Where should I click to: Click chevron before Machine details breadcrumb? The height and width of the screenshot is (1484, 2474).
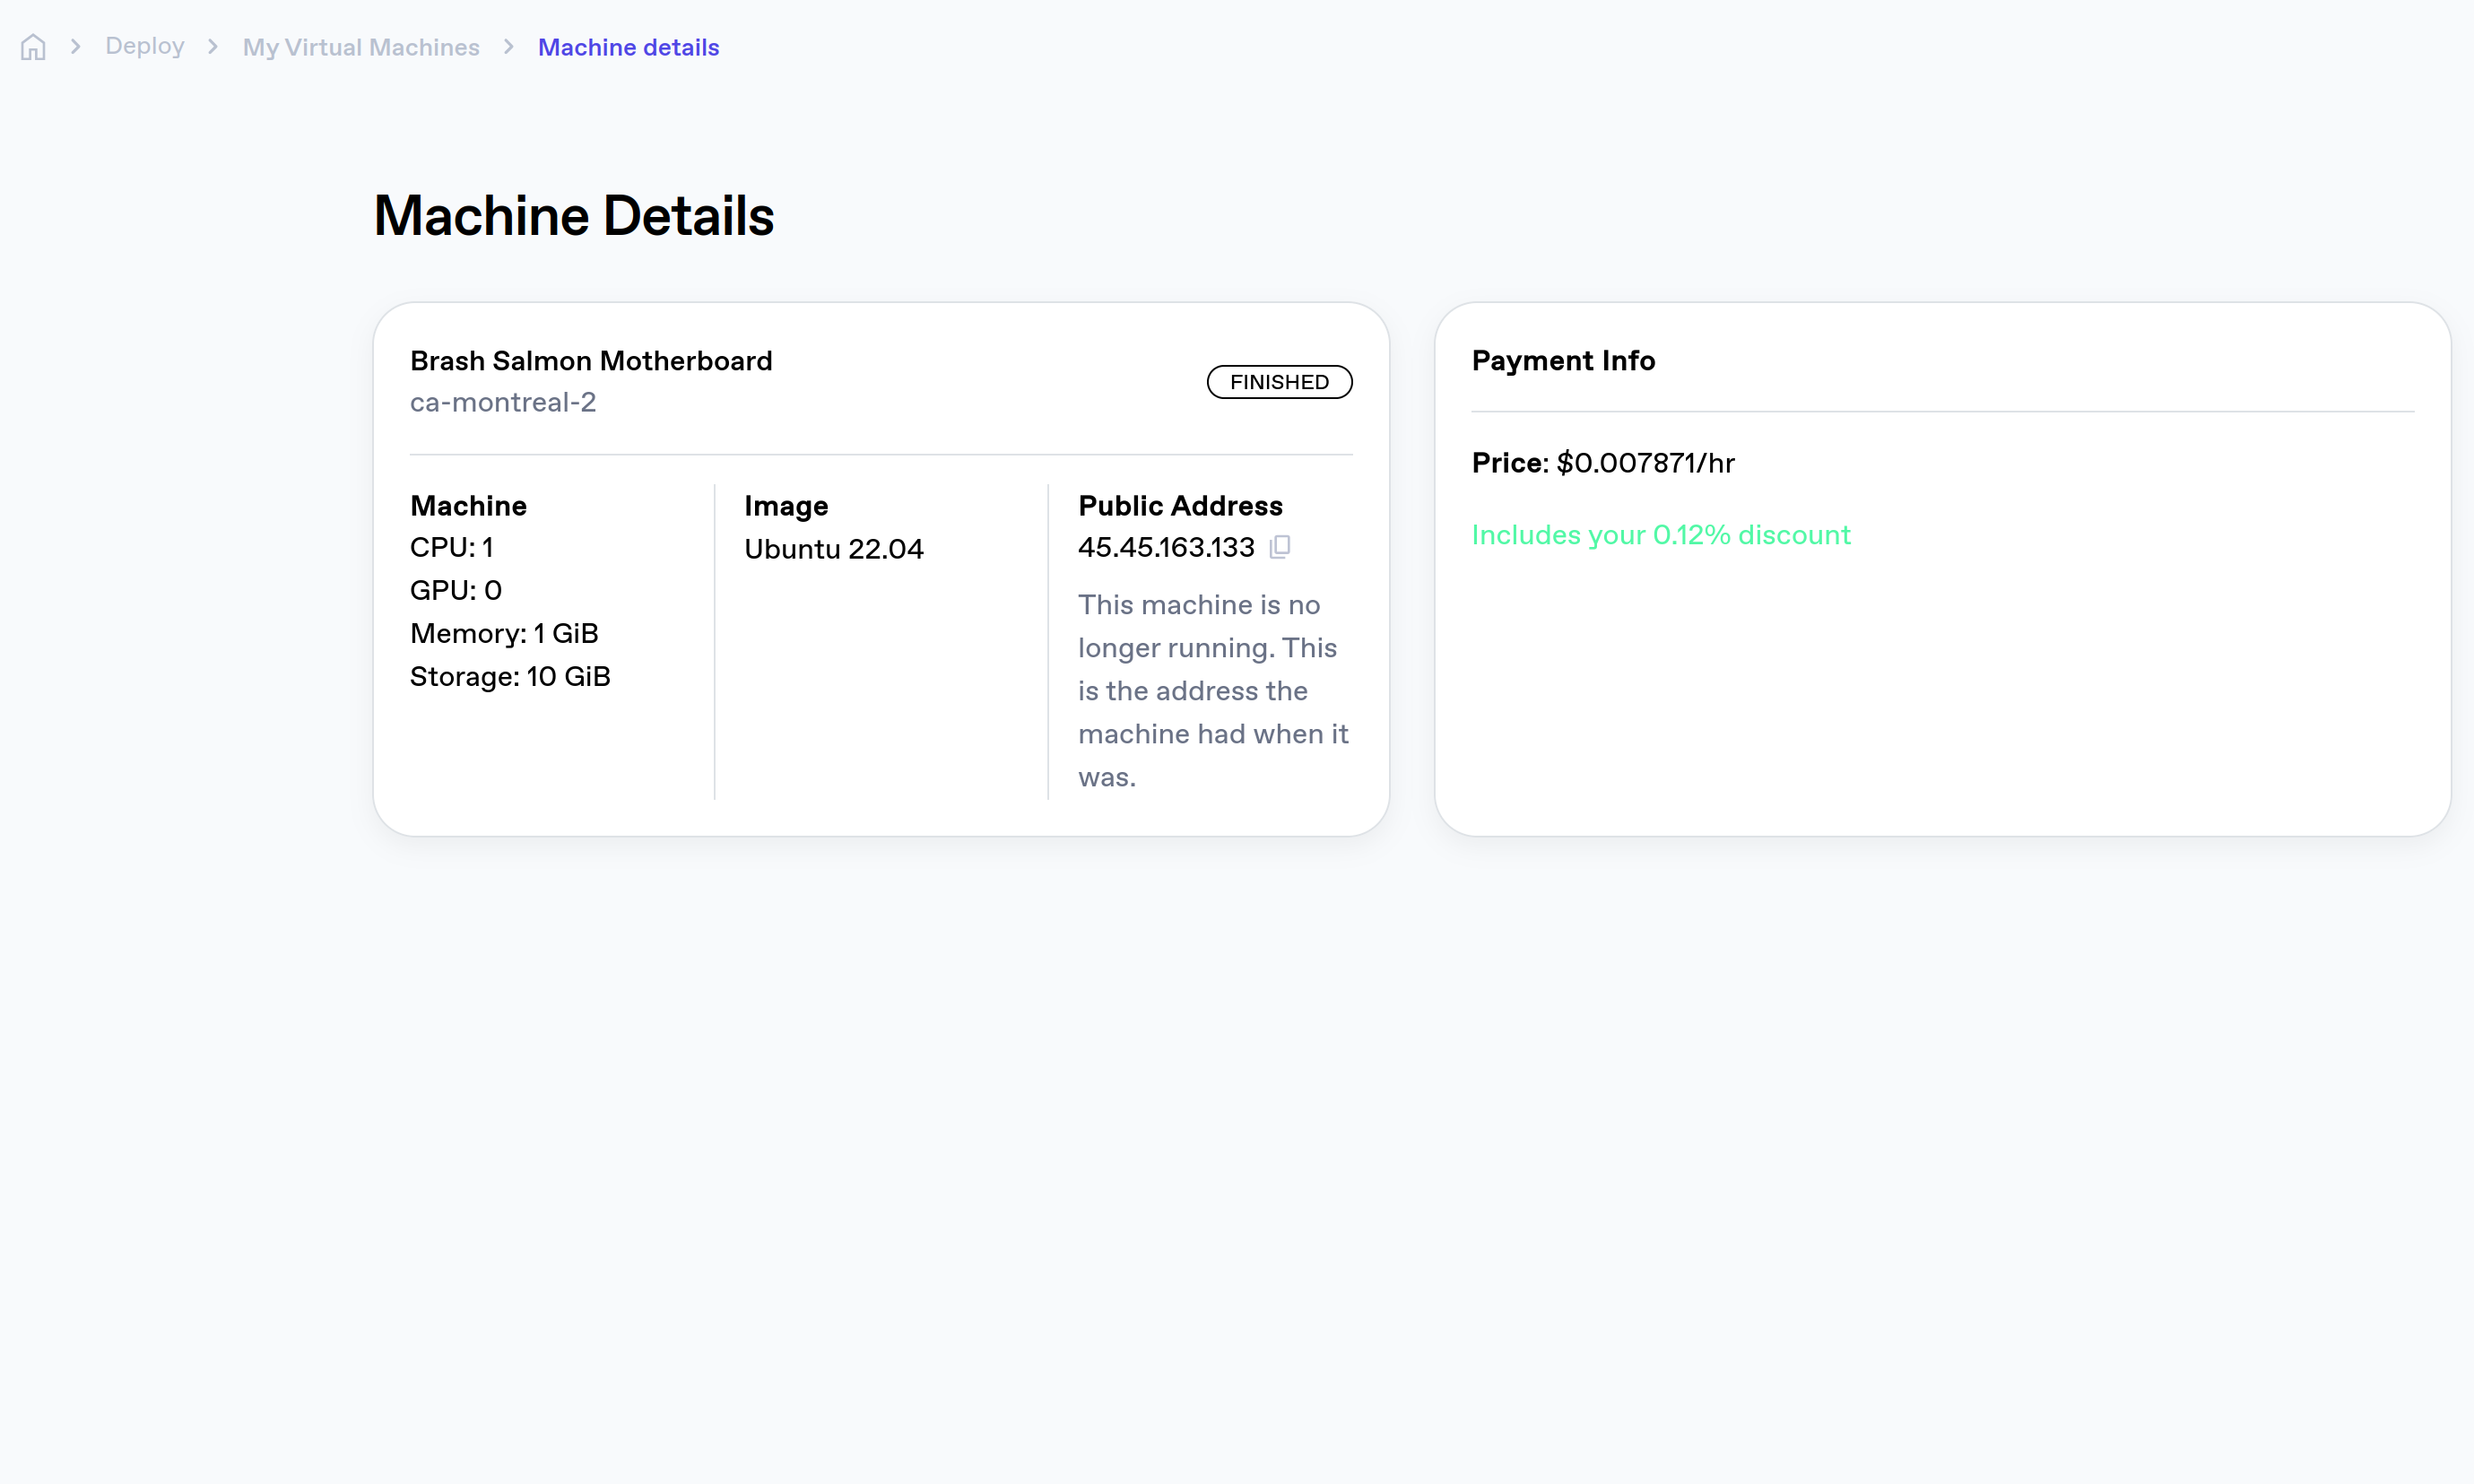tap(509, 47)
